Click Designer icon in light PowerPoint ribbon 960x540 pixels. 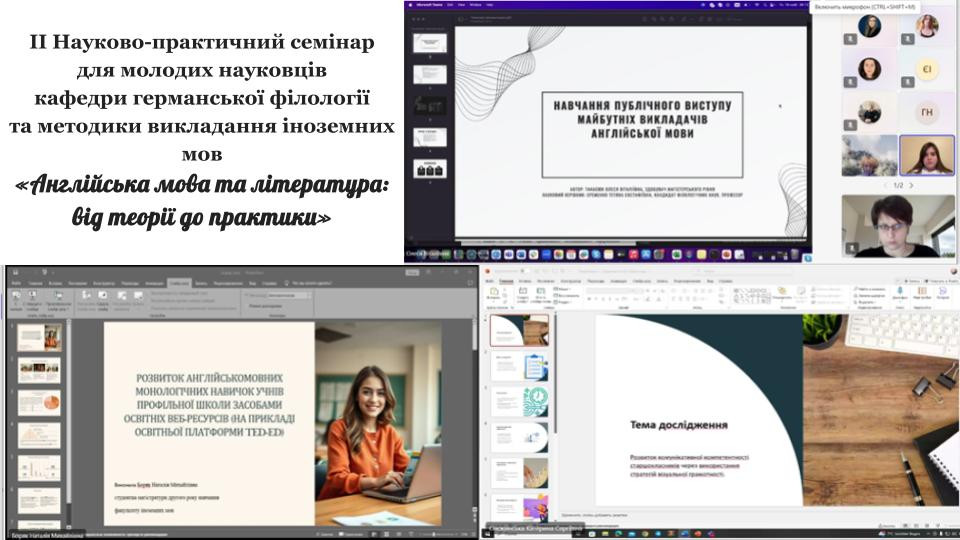[942, 291]
